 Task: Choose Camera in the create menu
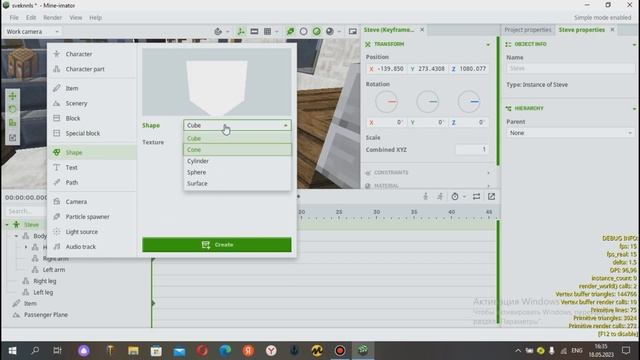(92, 202)
